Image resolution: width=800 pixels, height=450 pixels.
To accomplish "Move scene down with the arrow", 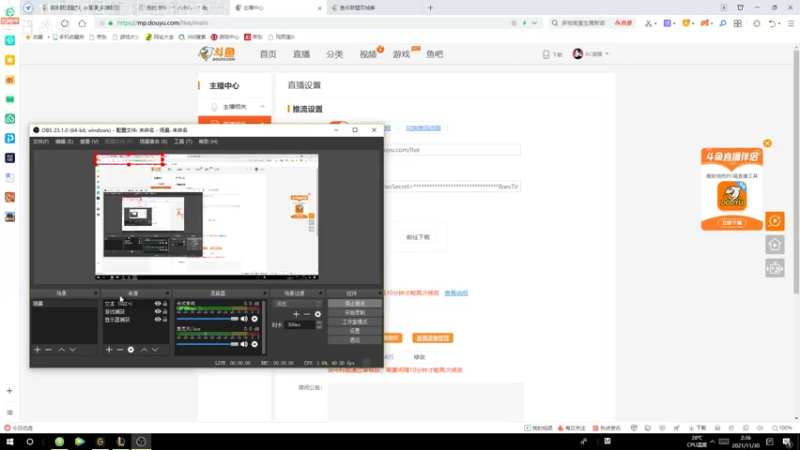I will pos(72,350).
